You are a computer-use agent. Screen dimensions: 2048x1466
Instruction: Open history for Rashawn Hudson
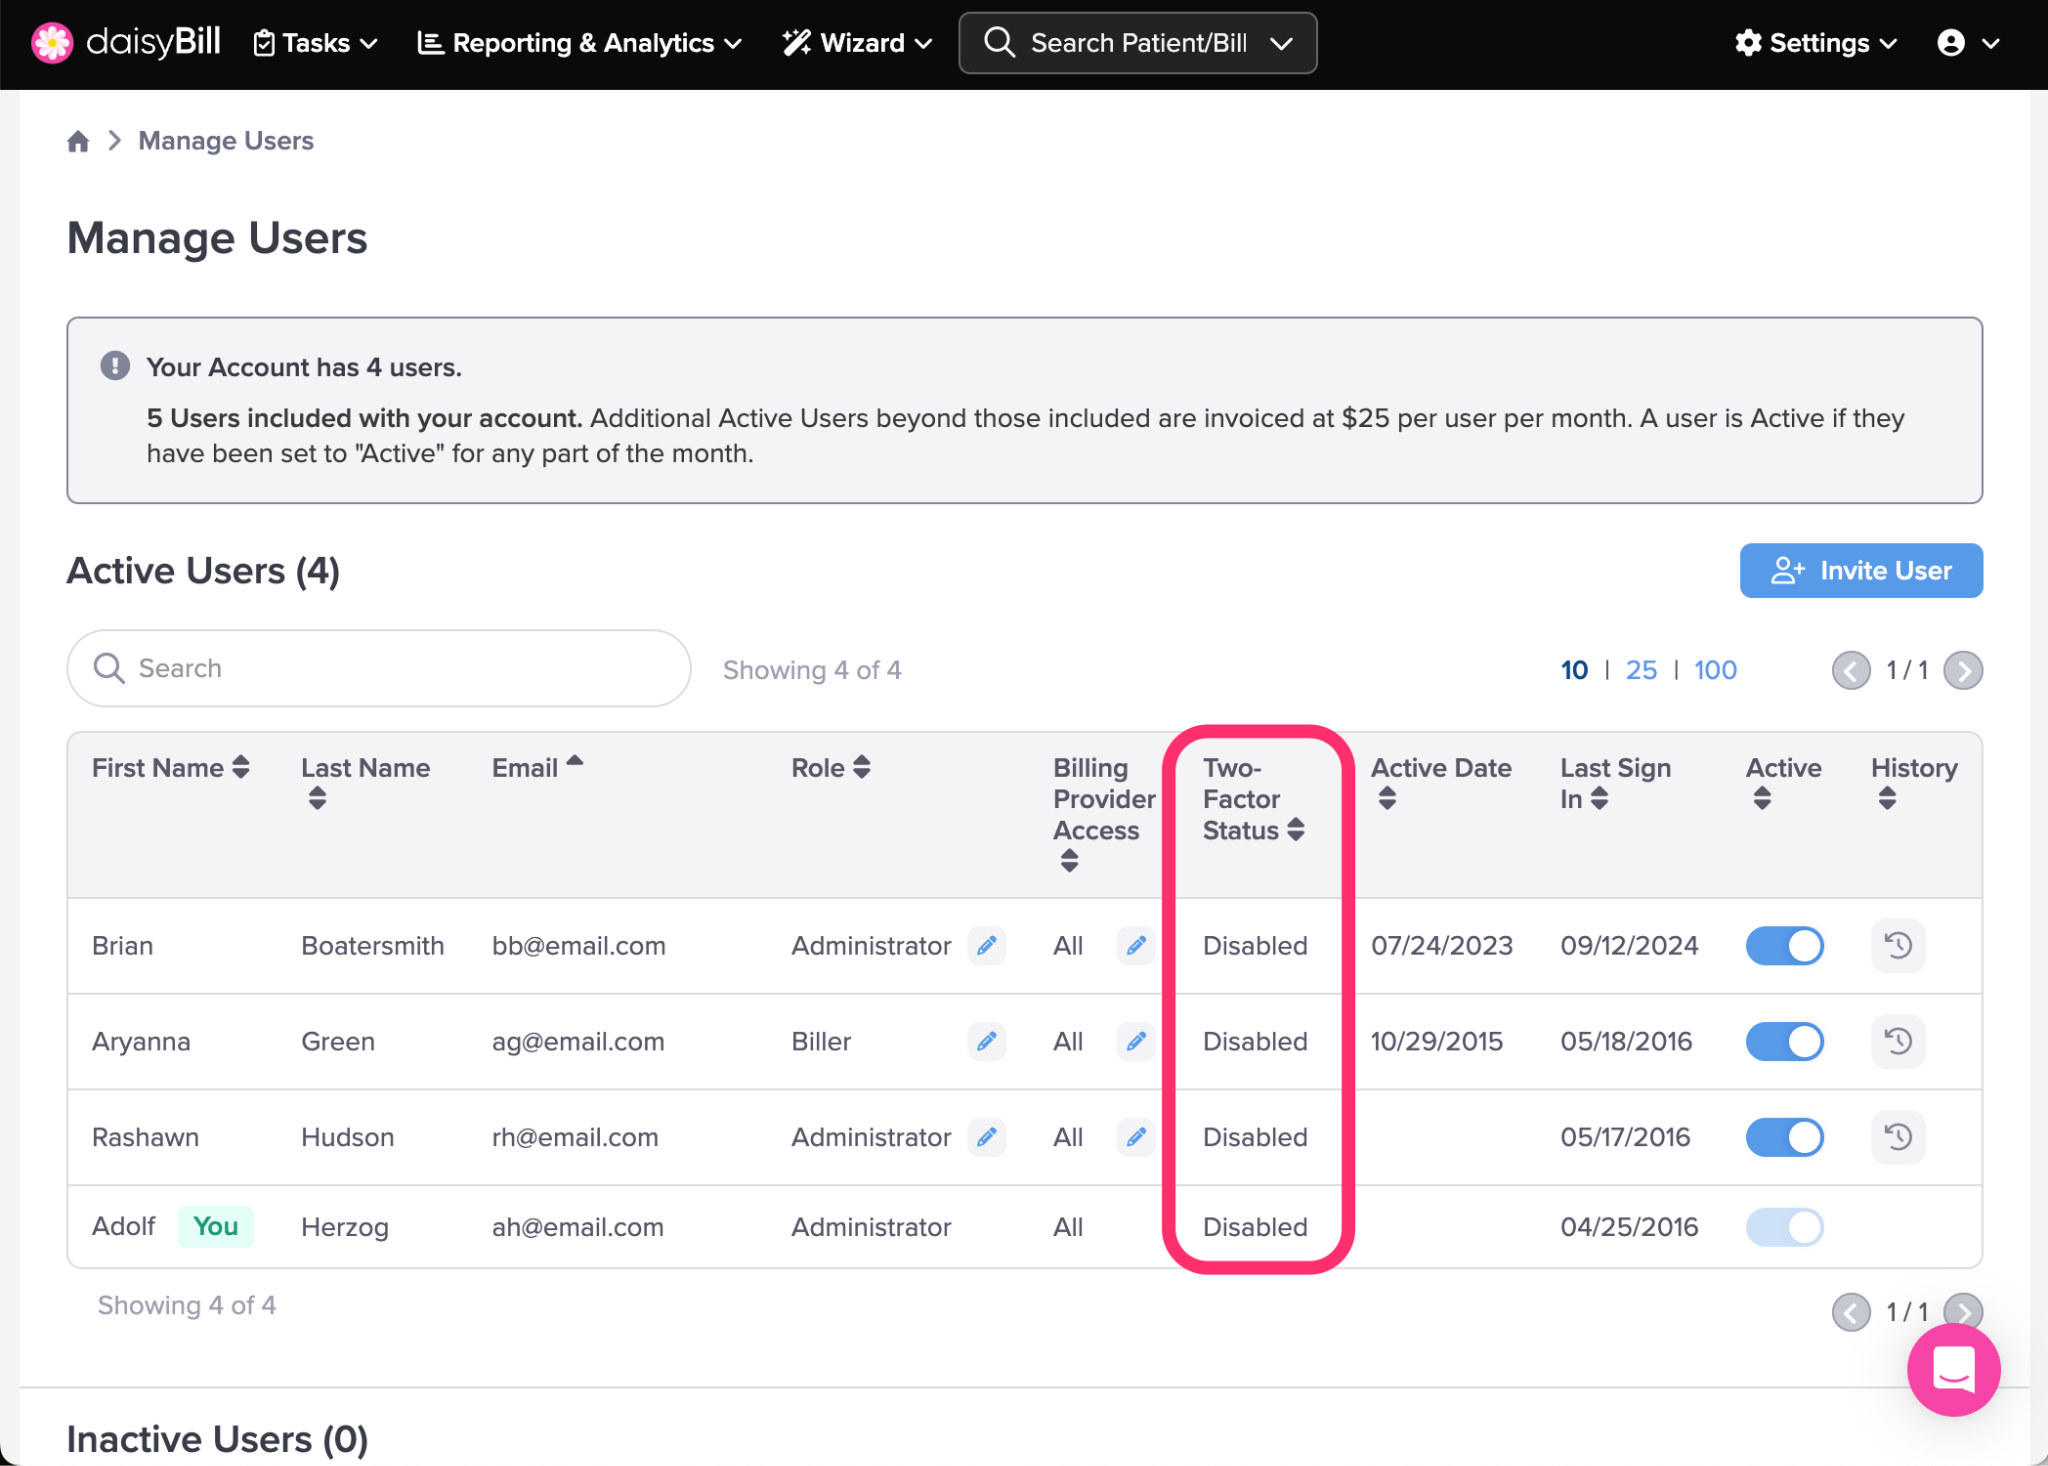[1897, 1137]
